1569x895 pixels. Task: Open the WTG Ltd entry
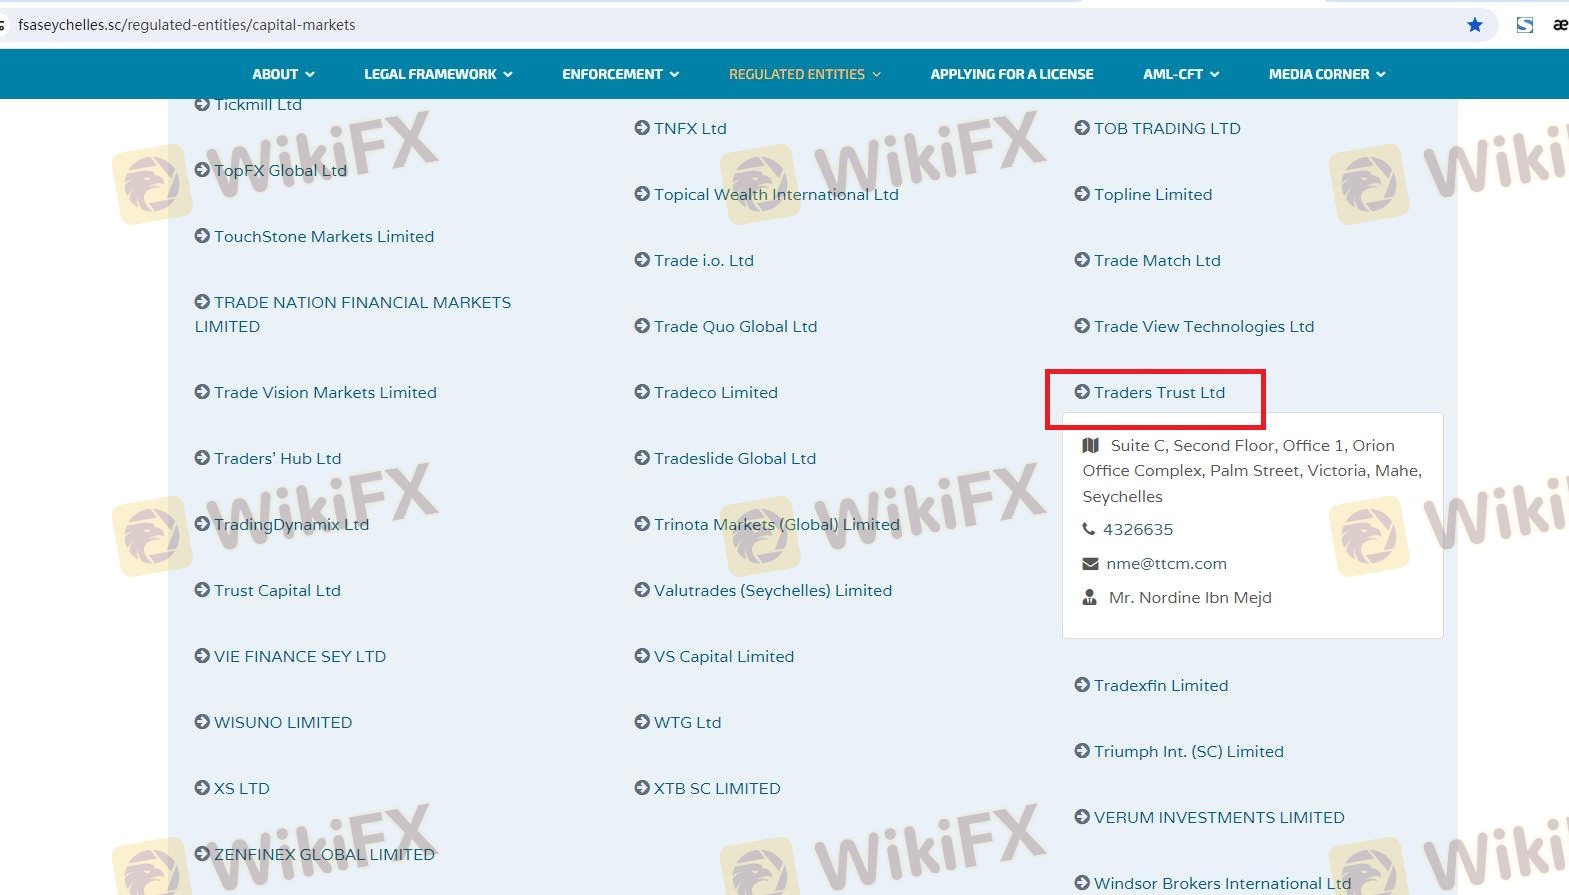coord(687,722)
